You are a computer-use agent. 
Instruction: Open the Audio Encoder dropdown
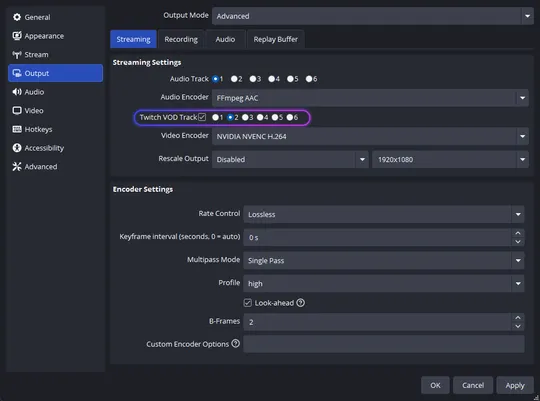370,98
